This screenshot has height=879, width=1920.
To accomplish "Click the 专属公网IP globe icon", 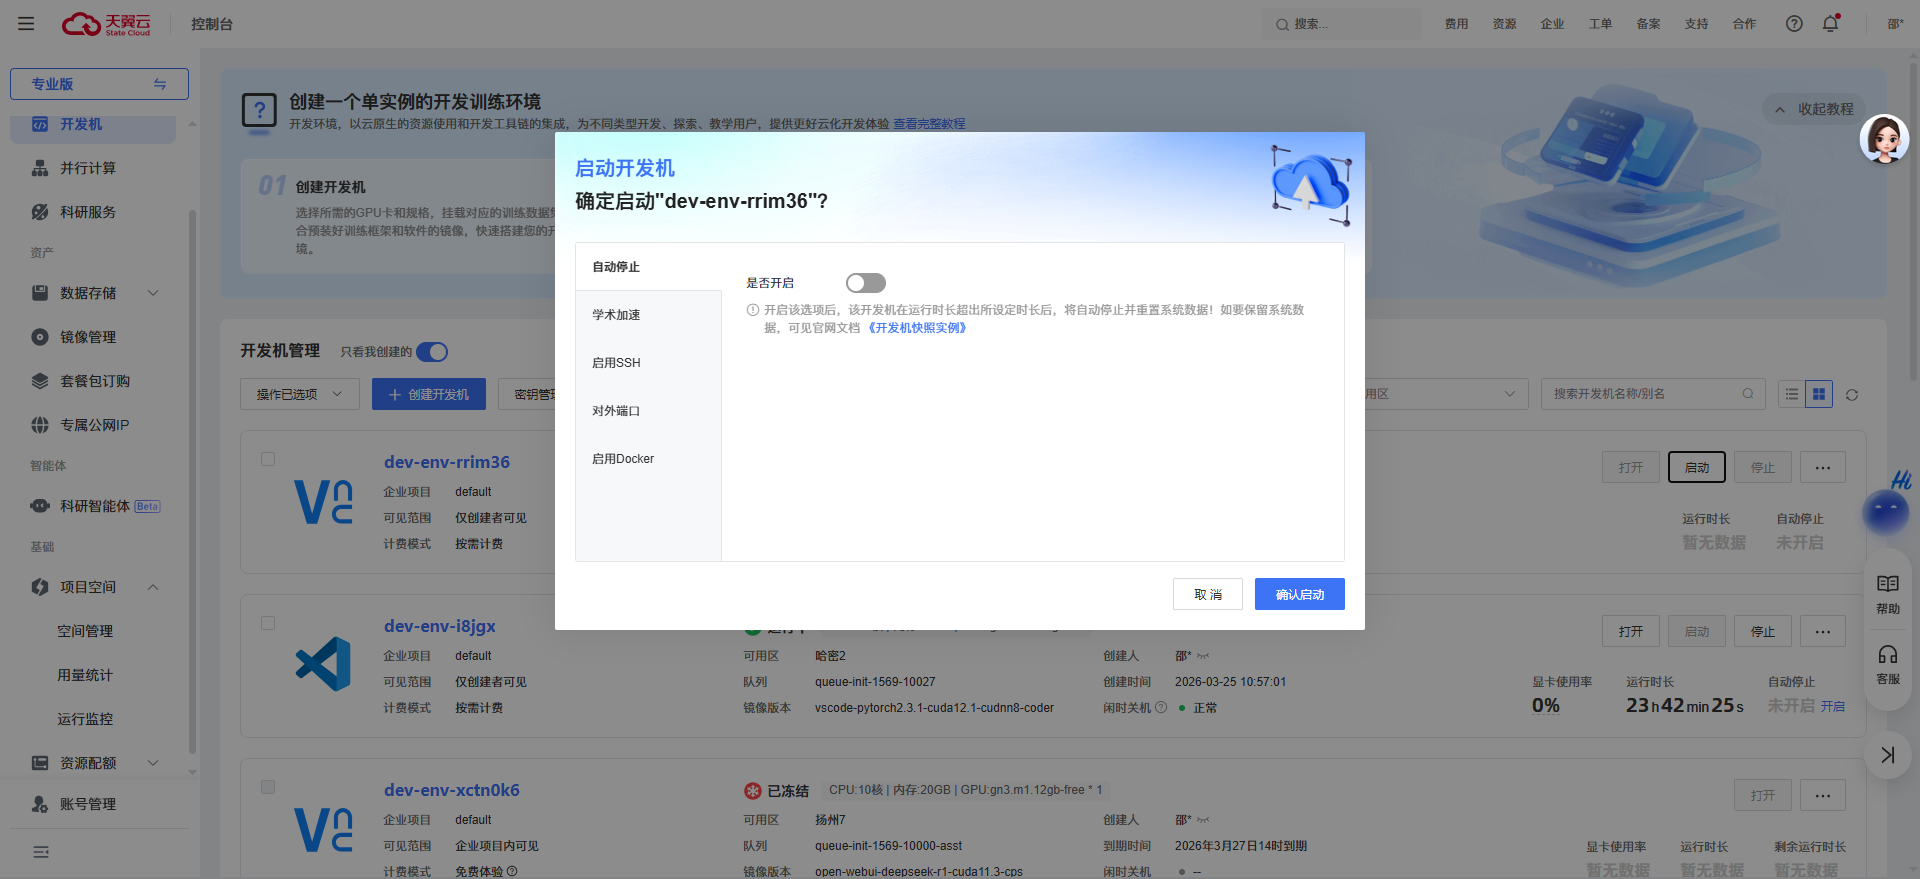I will tap(40, 425).
